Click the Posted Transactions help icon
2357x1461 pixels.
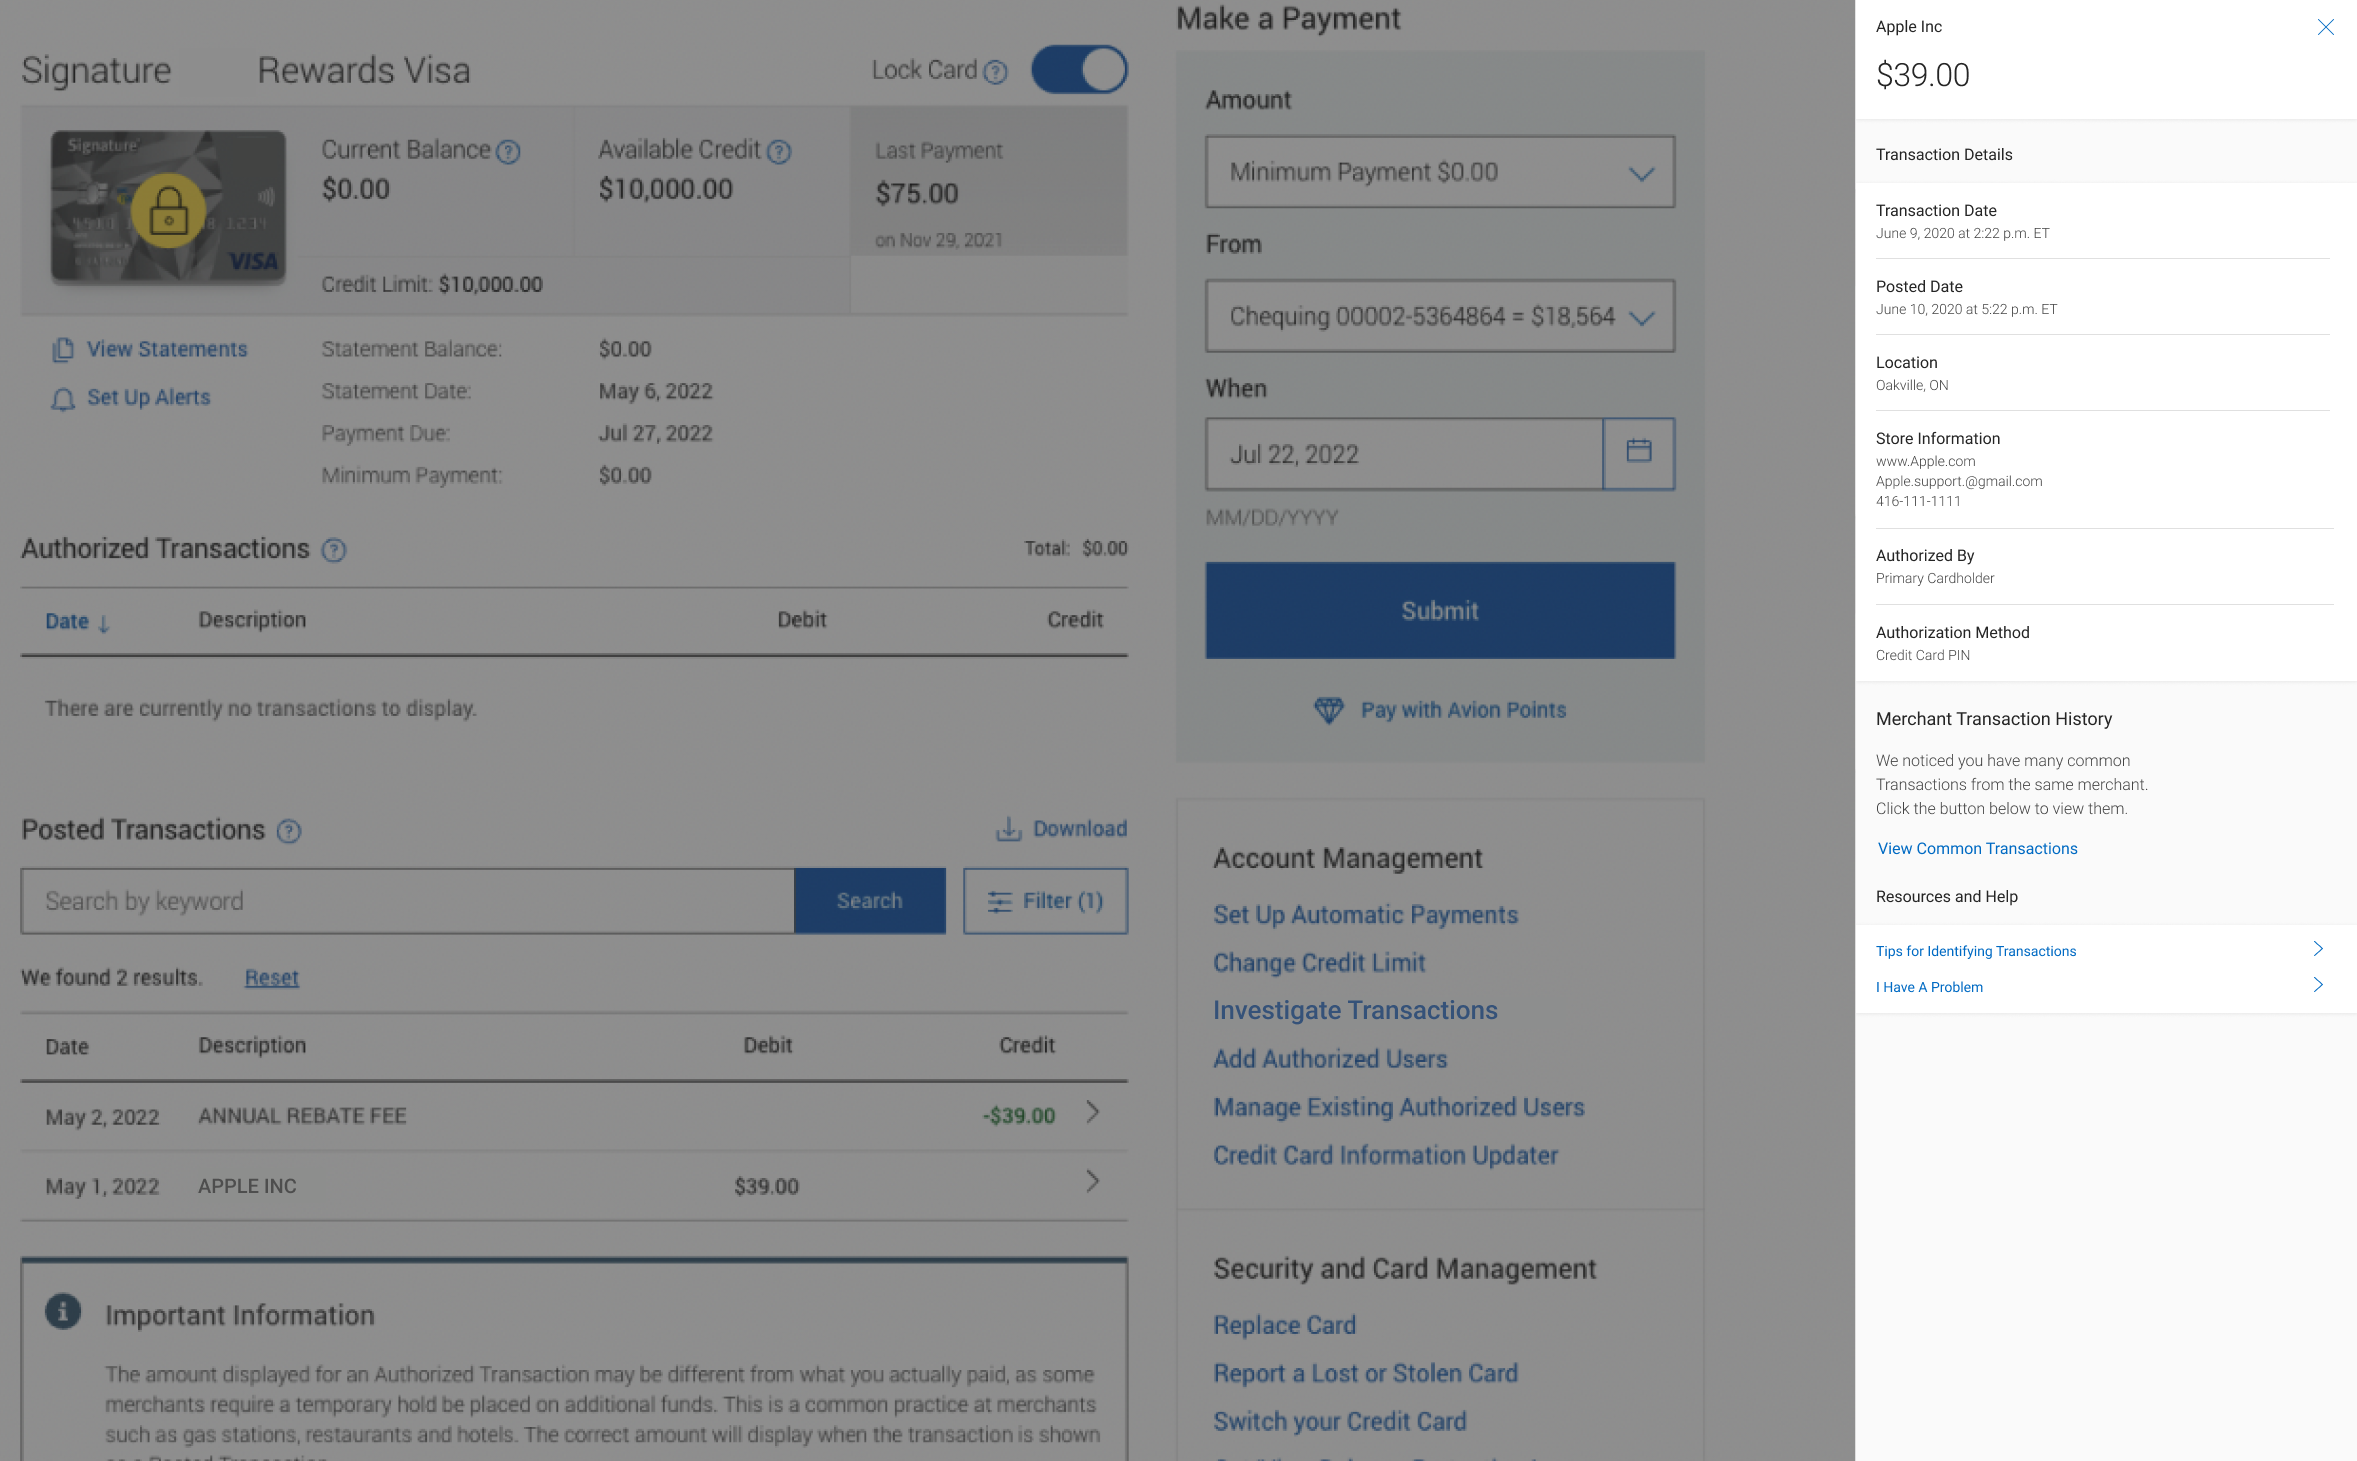[289, 831]
